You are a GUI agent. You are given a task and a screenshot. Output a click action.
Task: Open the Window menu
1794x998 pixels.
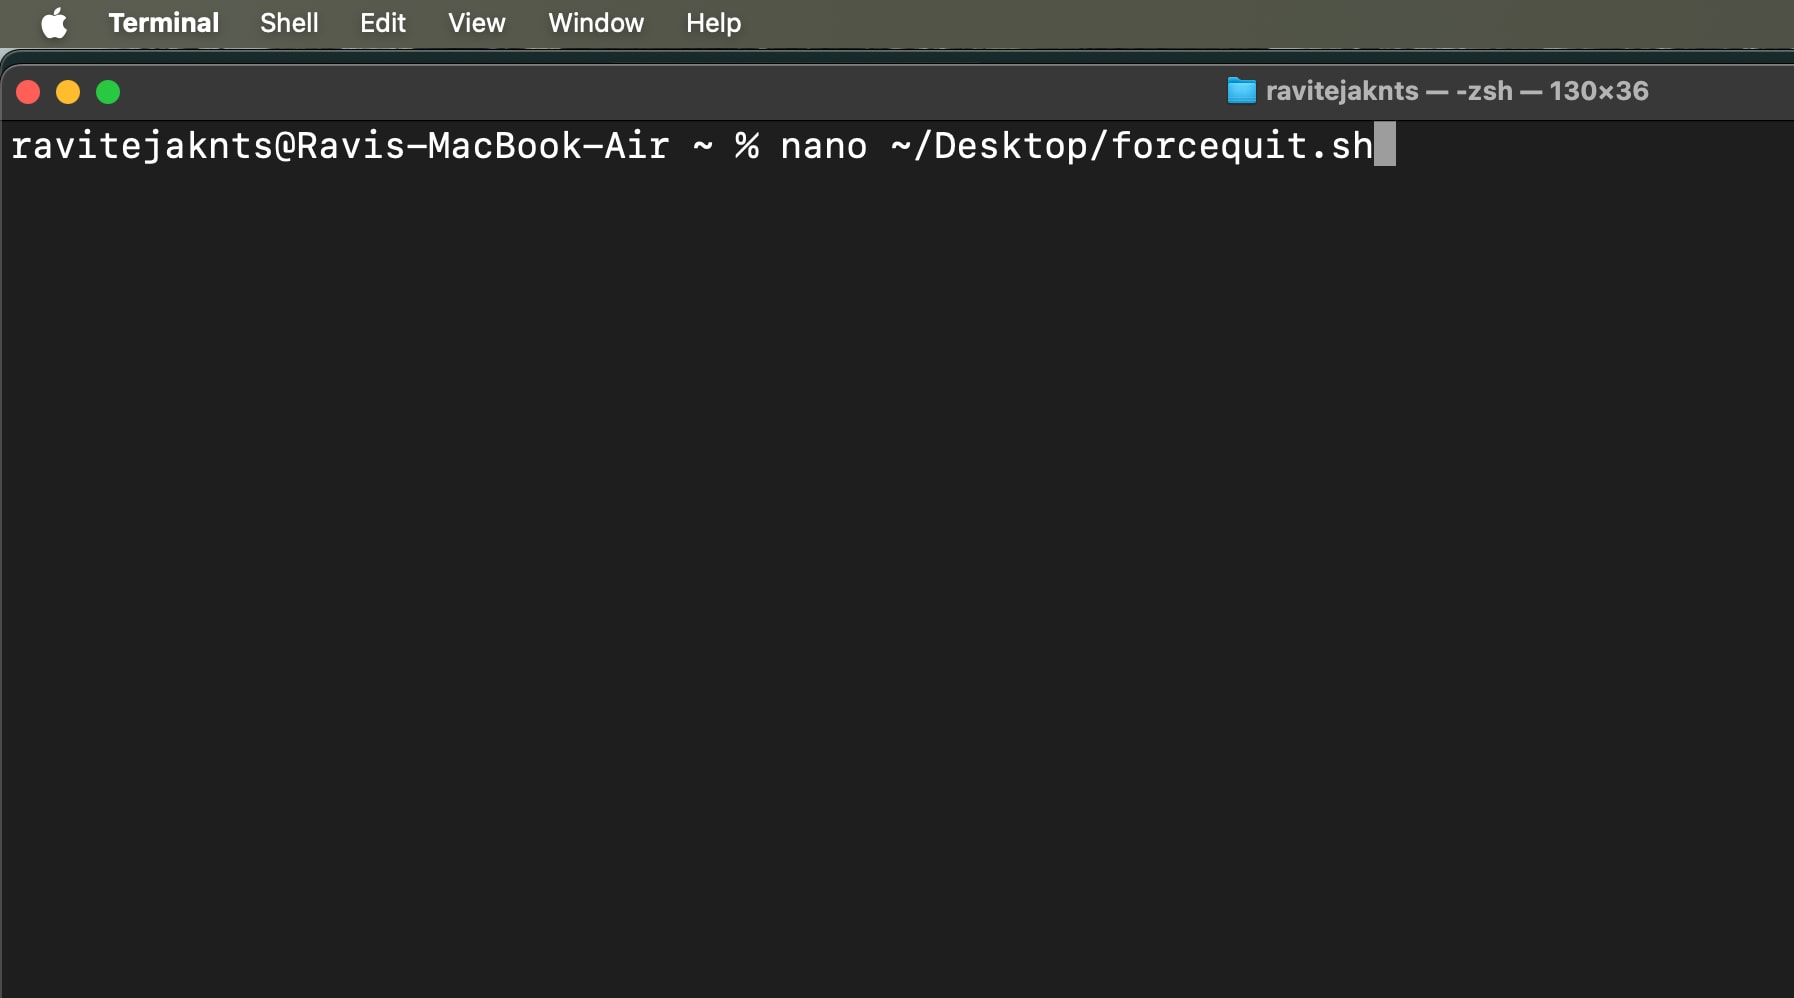(594, 22)
